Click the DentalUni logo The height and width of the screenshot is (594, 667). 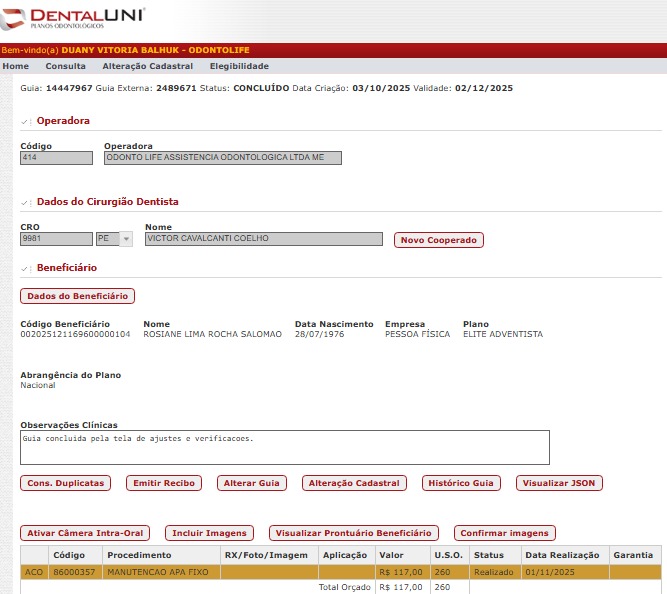point(73,18)
